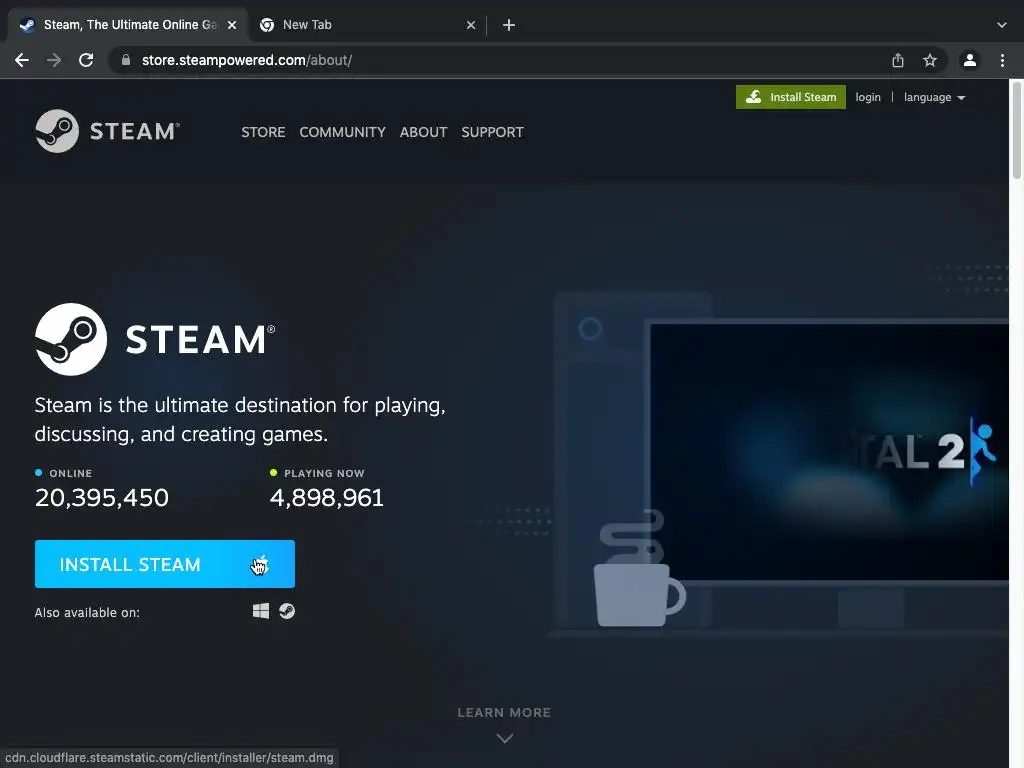
Task: Close the Steam tab
Action: click(232, 25)
